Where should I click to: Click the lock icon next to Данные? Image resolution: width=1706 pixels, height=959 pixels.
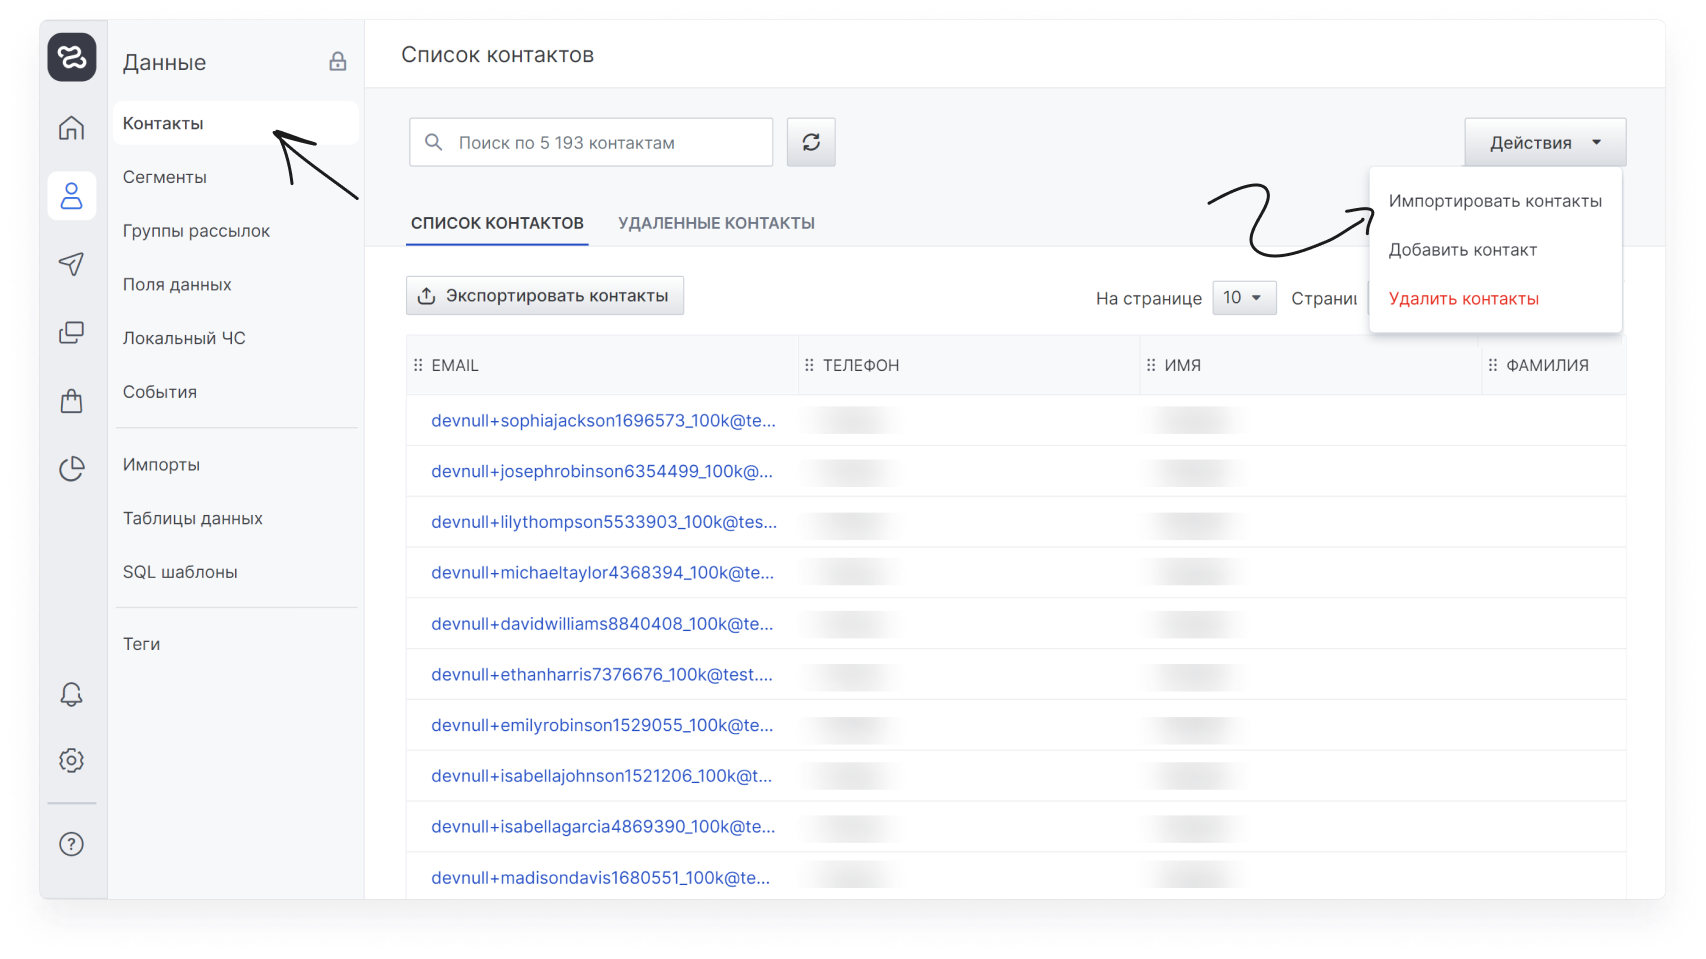(x=338, y=62)
